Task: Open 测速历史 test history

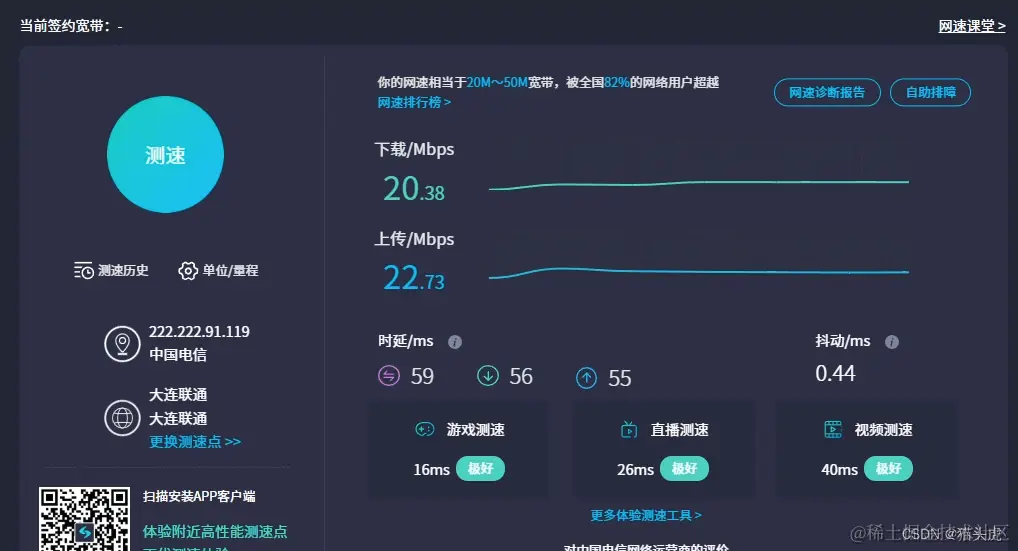Action: pos(111,271)
